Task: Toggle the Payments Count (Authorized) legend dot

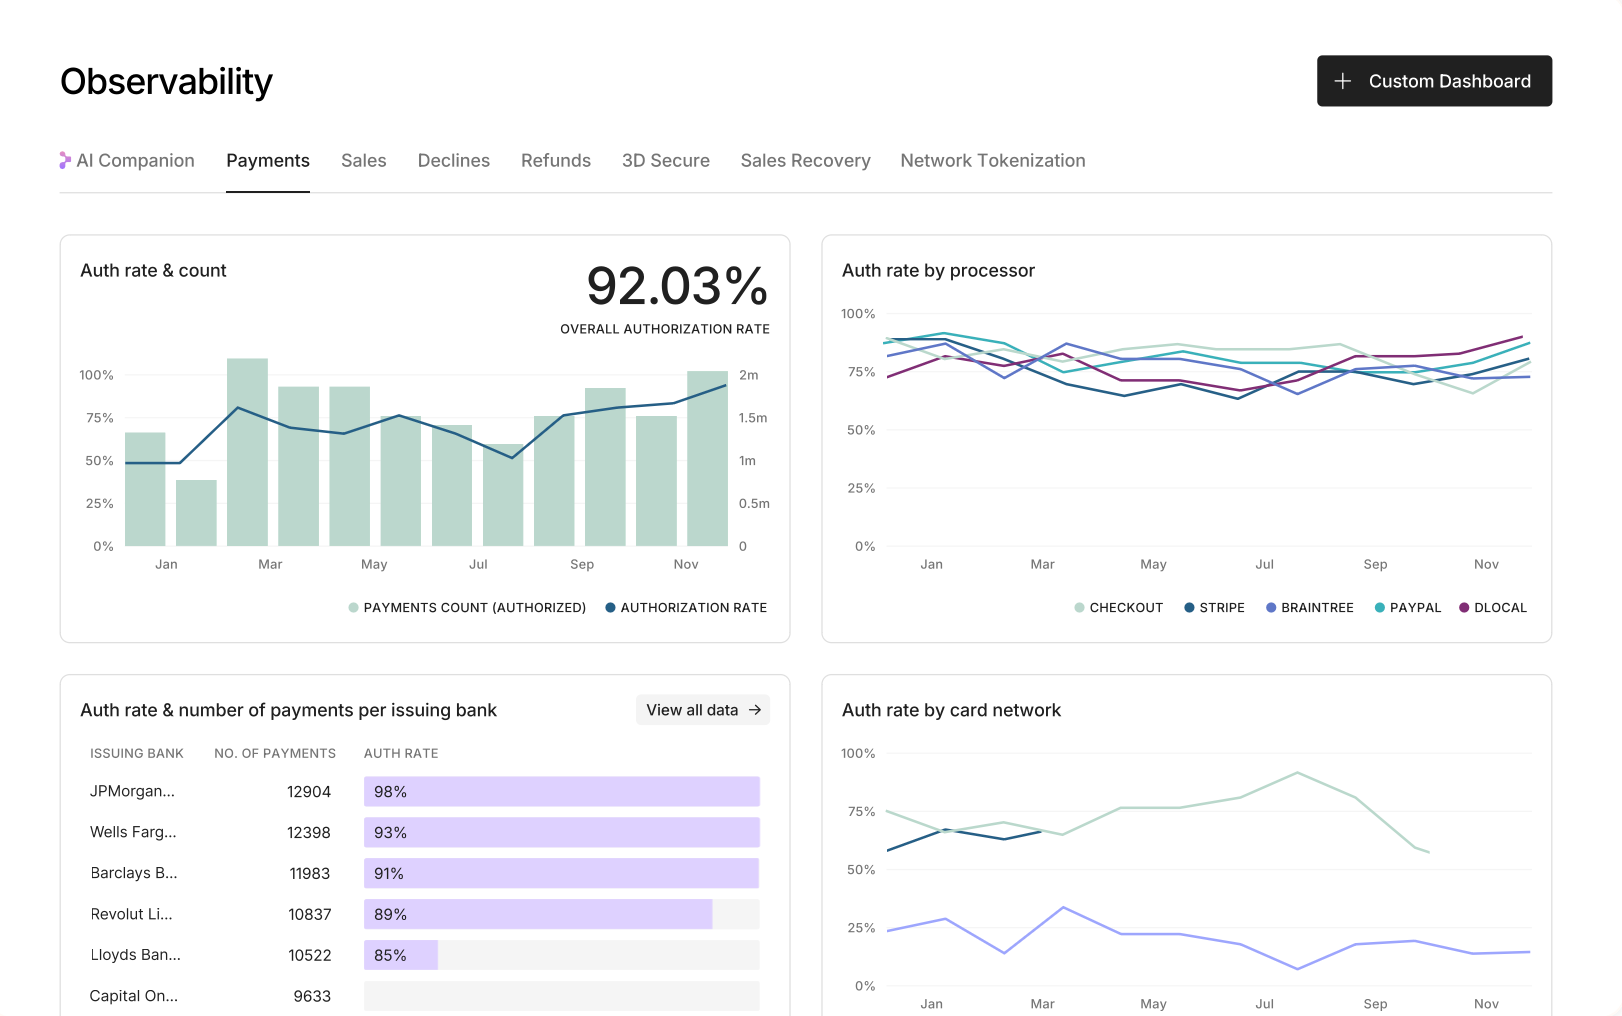Action: pos(353,608)
